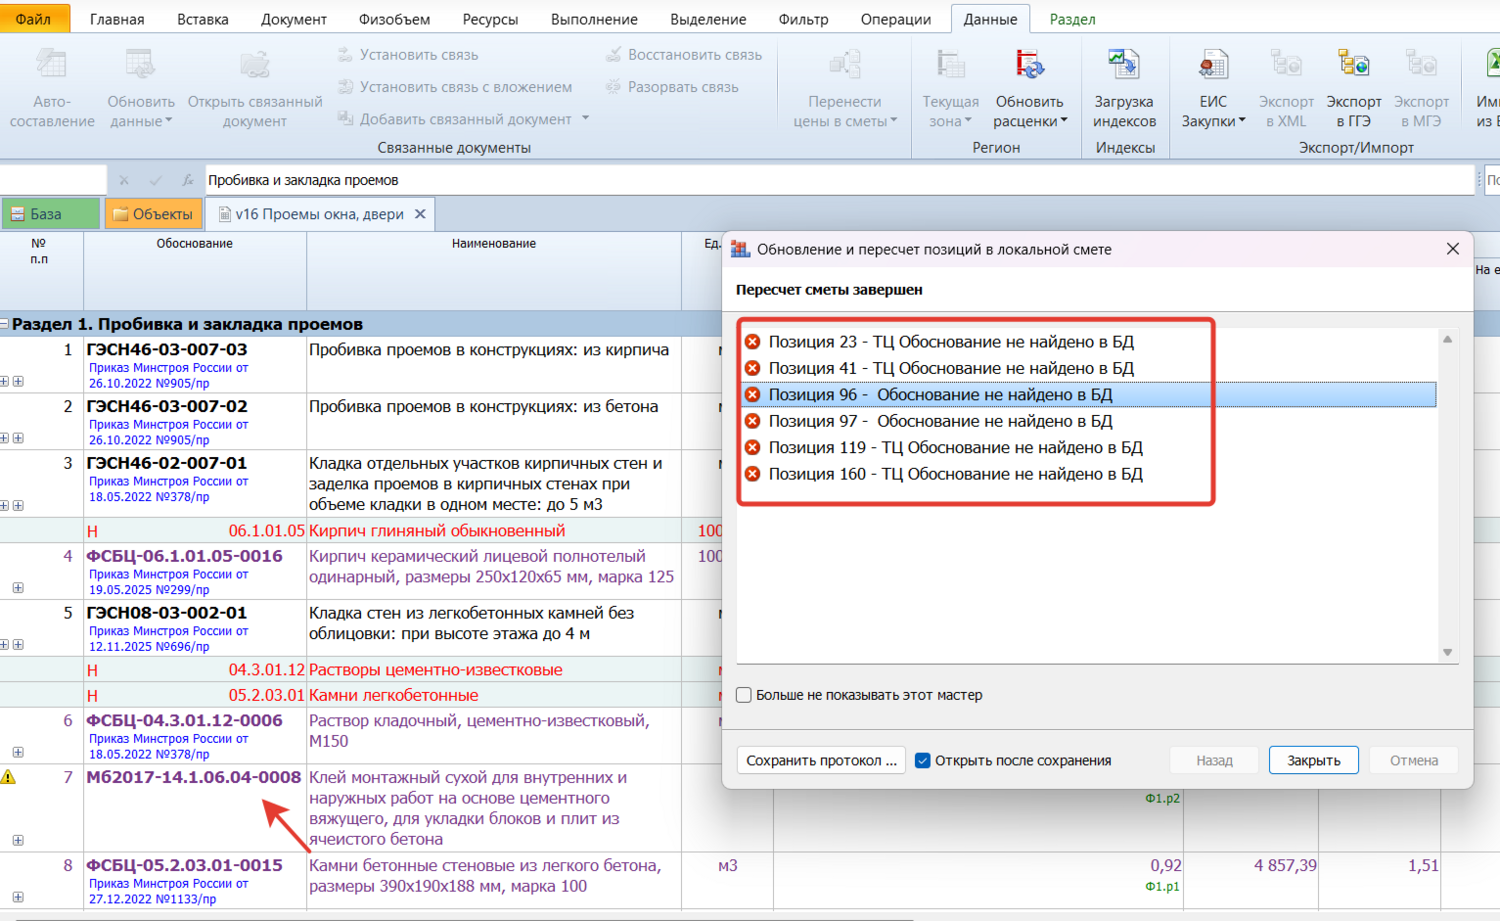Screen dimensions: 1500x921
Task: Click the warning triangle on row 7
Action: 9,777
